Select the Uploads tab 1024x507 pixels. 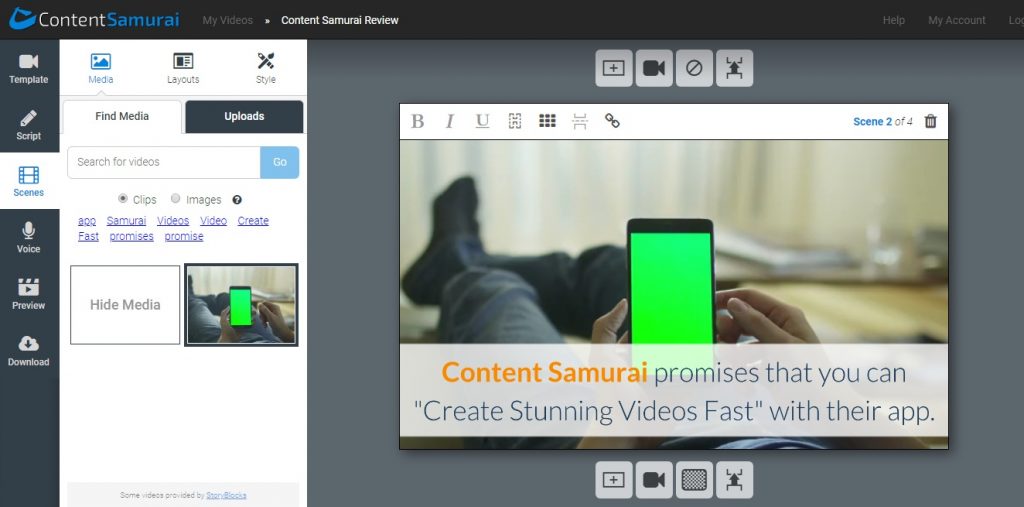tap(244, 116)
